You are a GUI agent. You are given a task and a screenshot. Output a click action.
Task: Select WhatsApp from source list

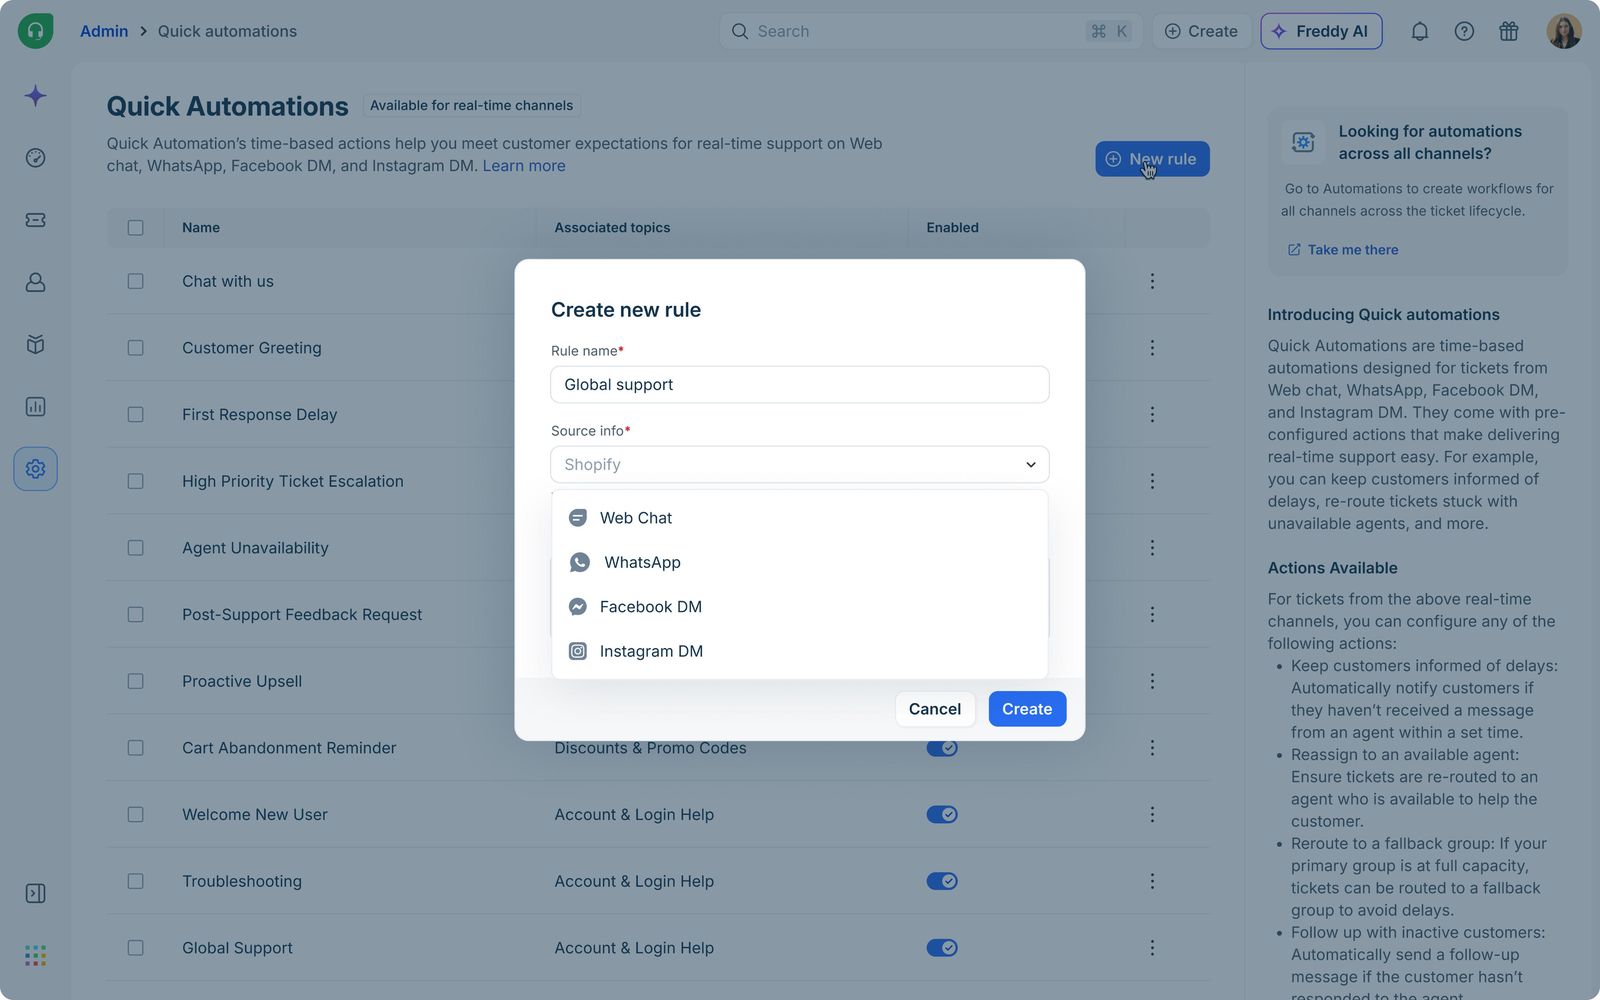[800, 562]
